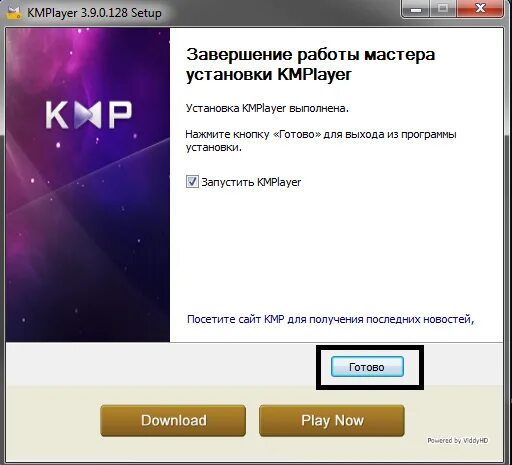Click the KMPlayer 3.9.0.128 Setup title text
Screen dimensions: 512x465
94,13
